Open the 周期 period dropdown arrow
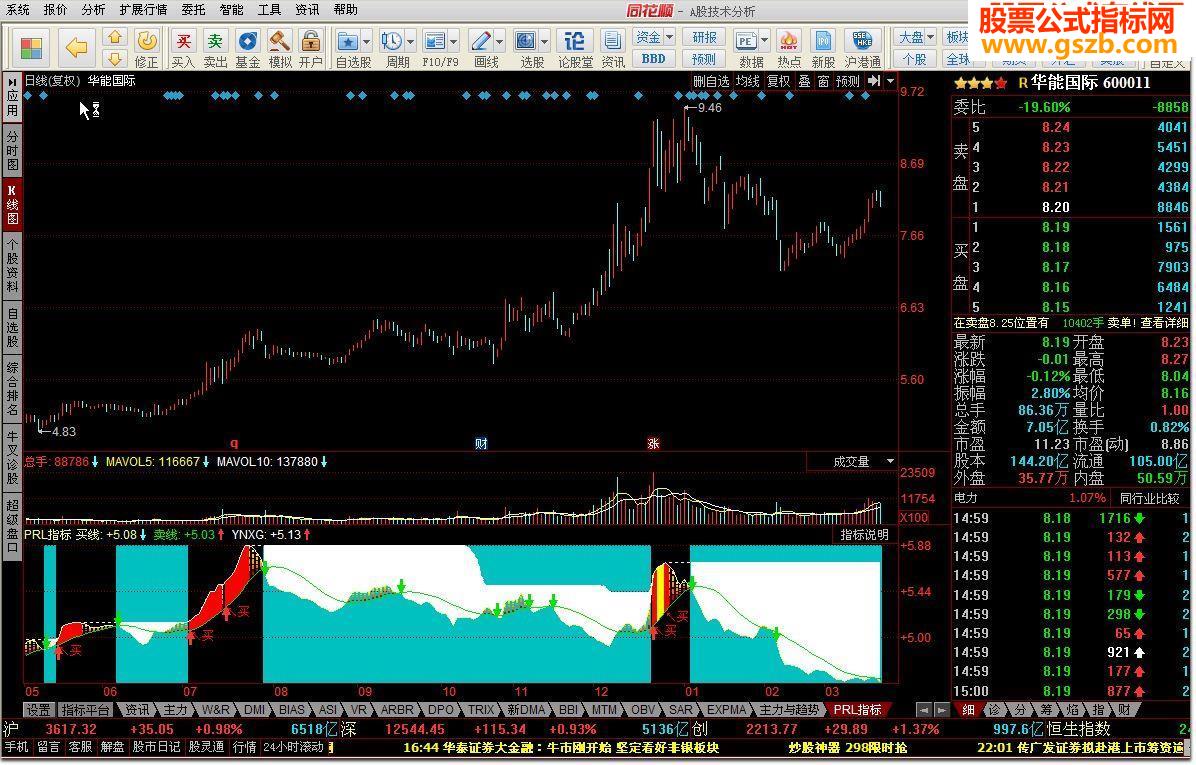 (x=410, y=41)
